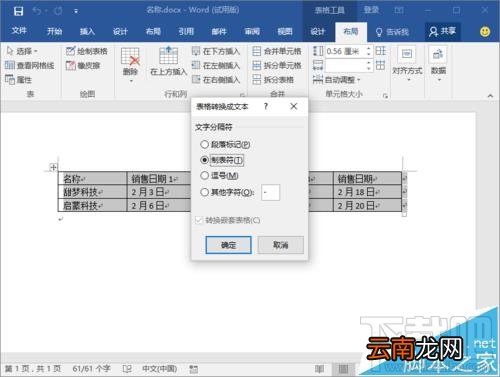500x377 pixels.
Task: Click the distribute rows icon
Action: coord(381,51)
